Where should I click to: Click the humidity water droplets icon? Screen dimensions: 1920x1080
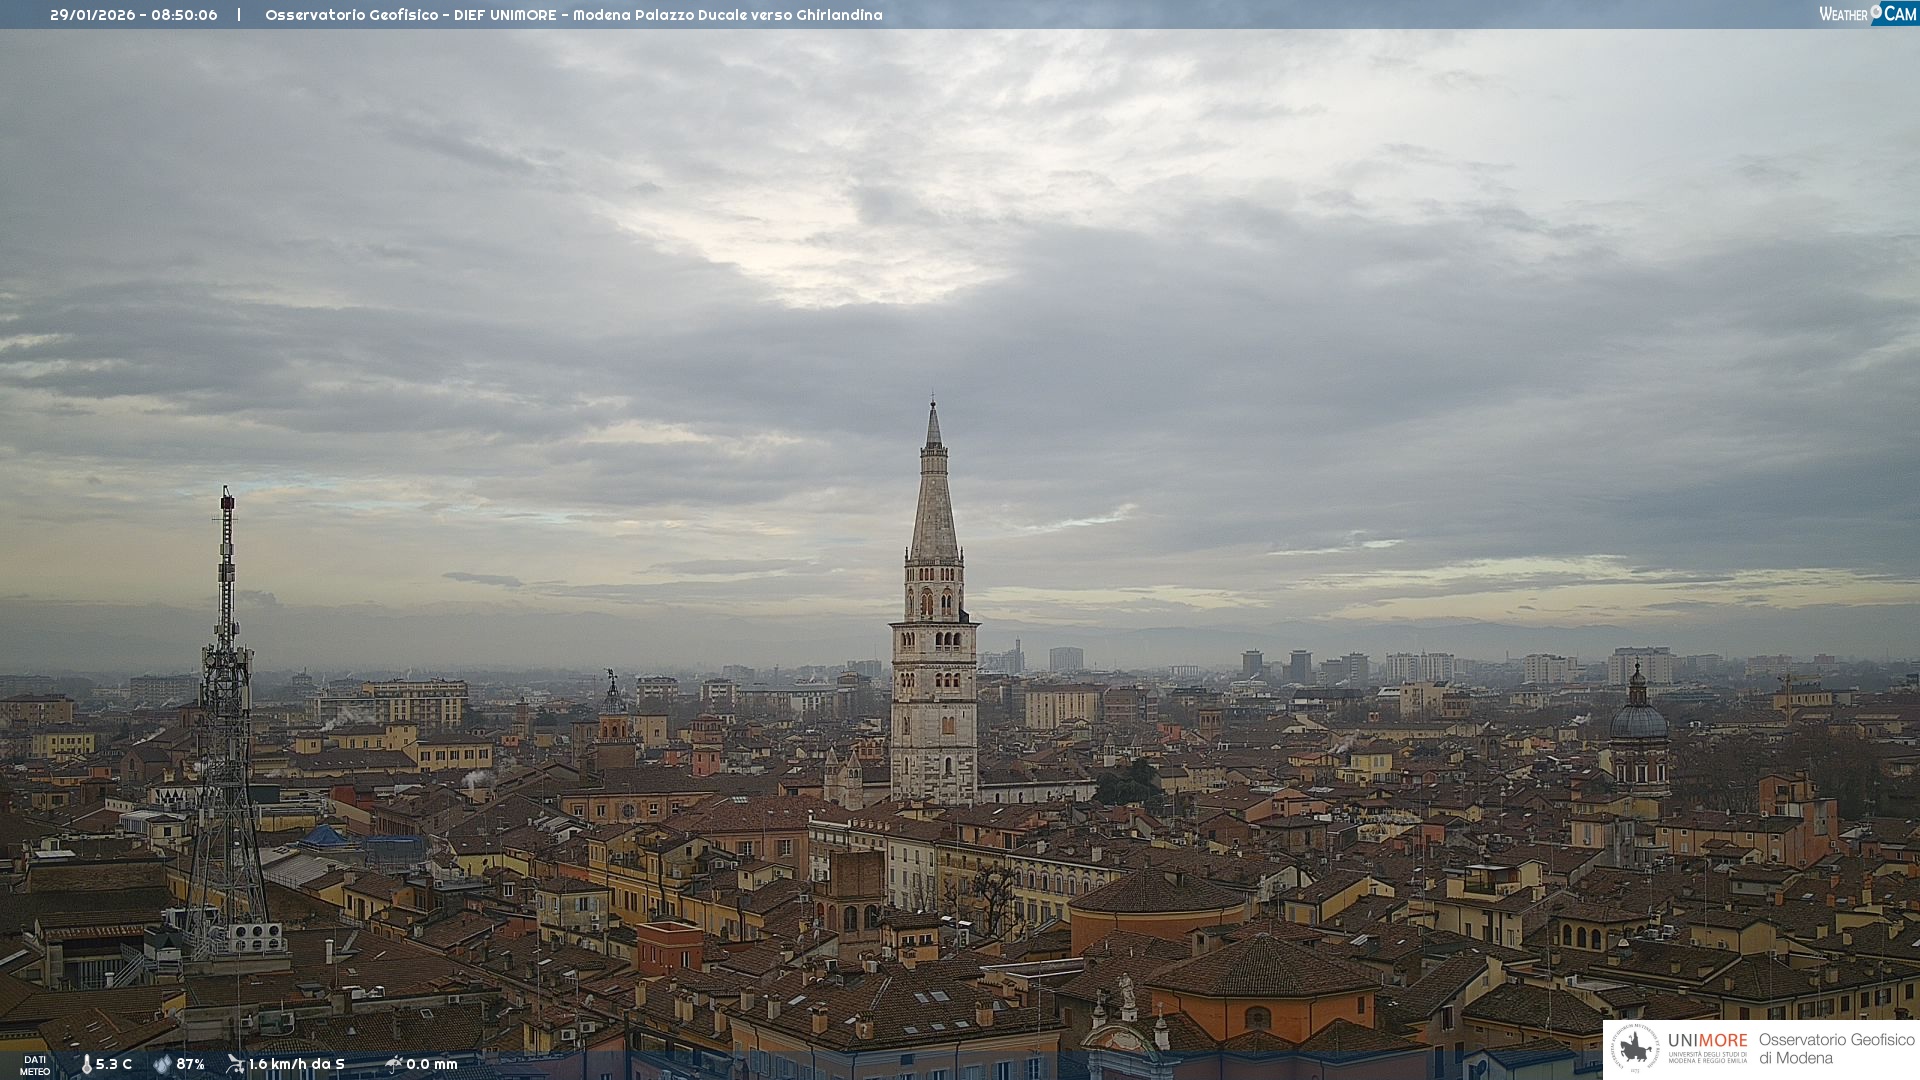pyautogui.click(x=162, y=1065)
